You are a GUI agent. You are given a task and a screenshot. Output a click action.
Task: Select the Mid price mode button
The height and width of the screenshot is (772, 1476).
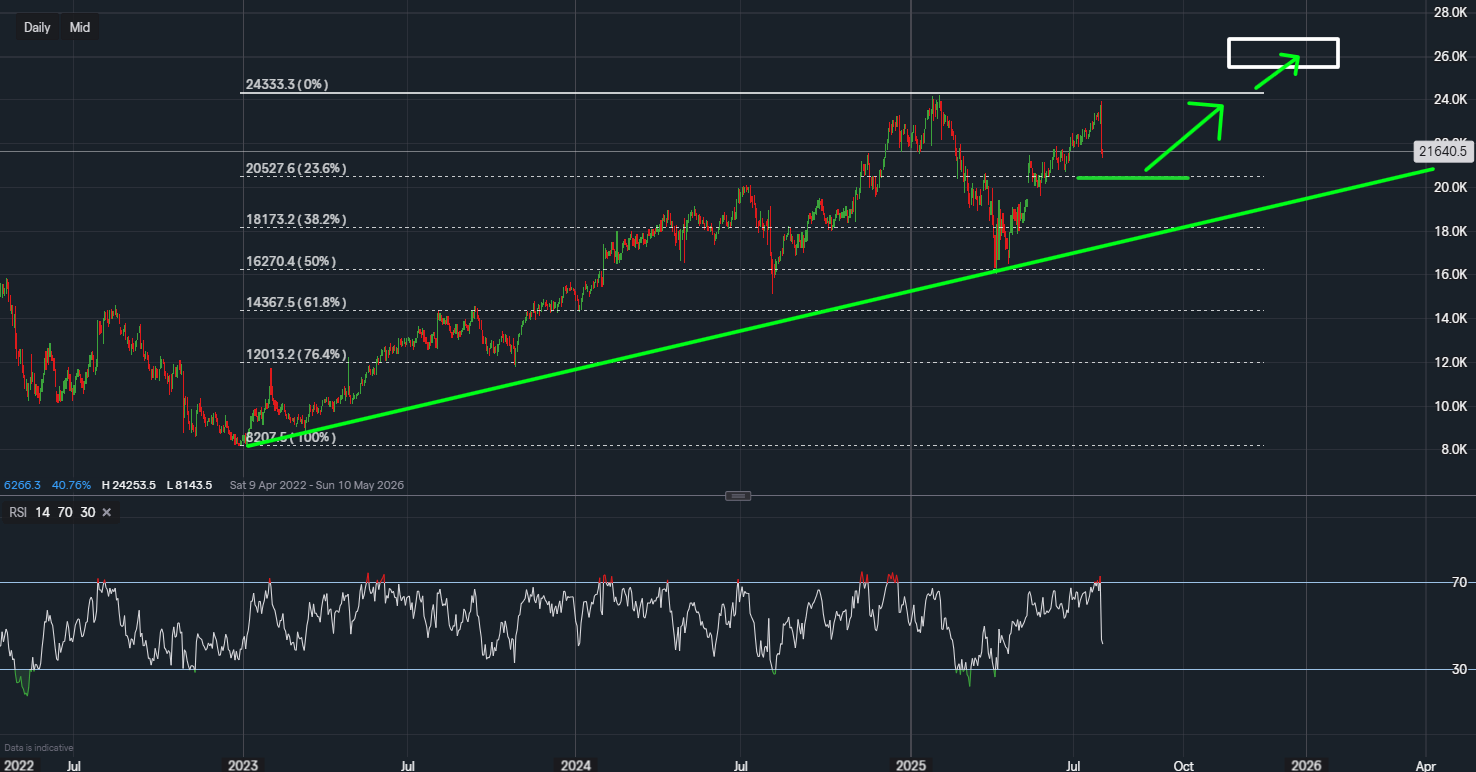(x=79, y=27)
